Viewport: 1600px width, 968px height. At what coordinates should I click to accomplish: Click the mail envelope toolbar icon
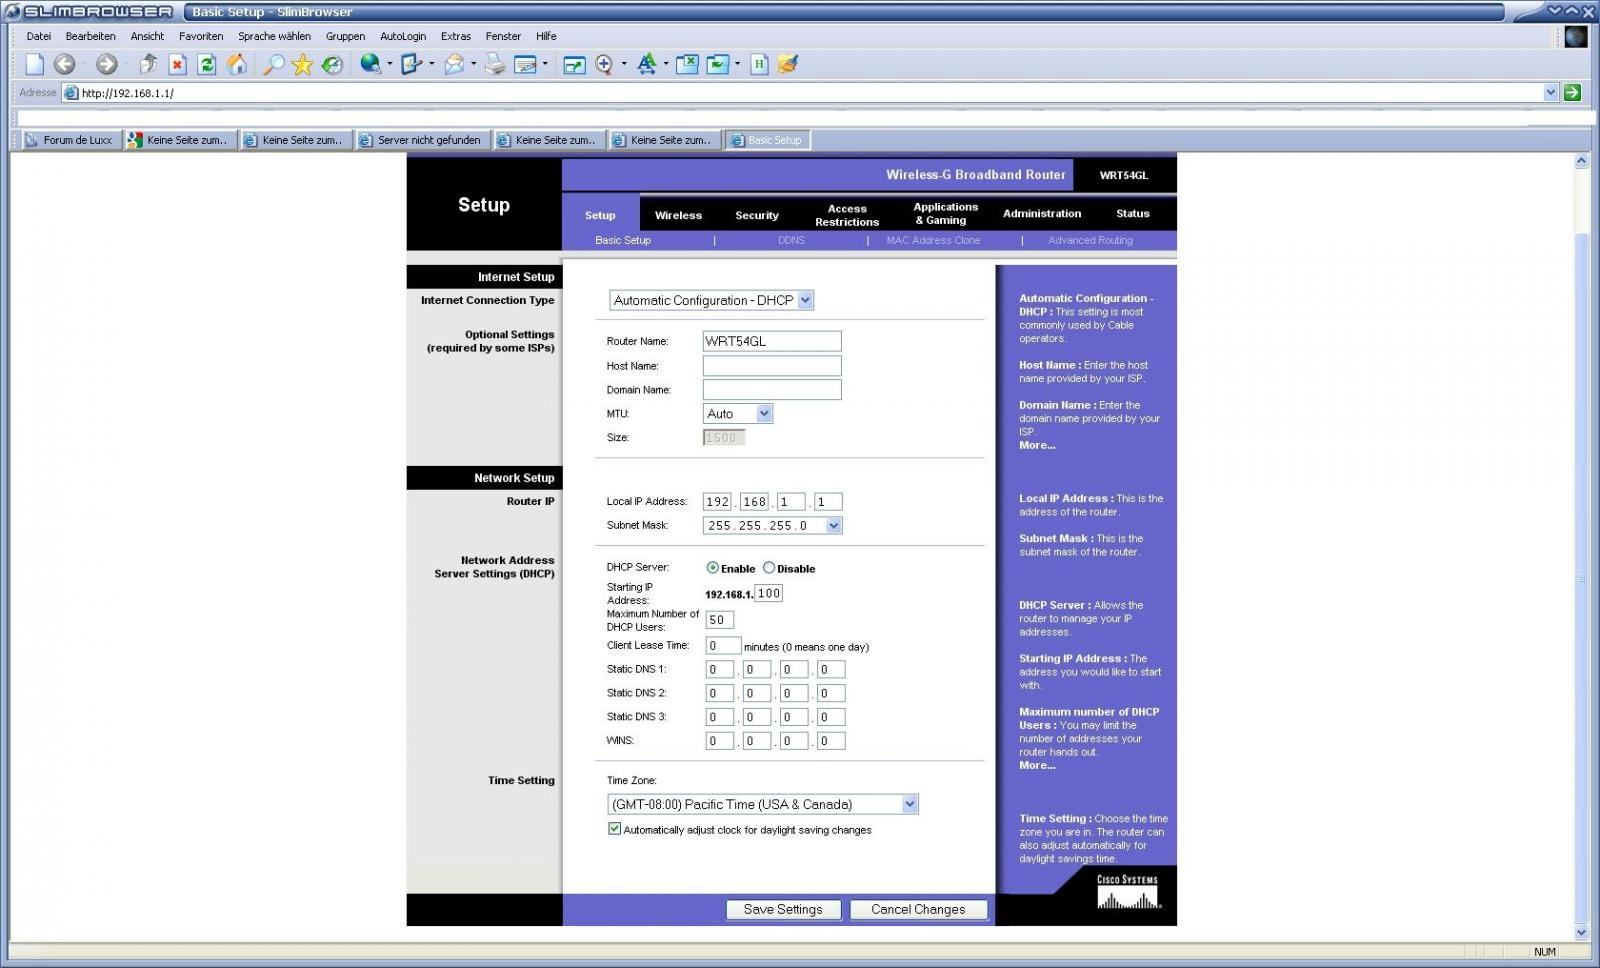click(454, 64)
